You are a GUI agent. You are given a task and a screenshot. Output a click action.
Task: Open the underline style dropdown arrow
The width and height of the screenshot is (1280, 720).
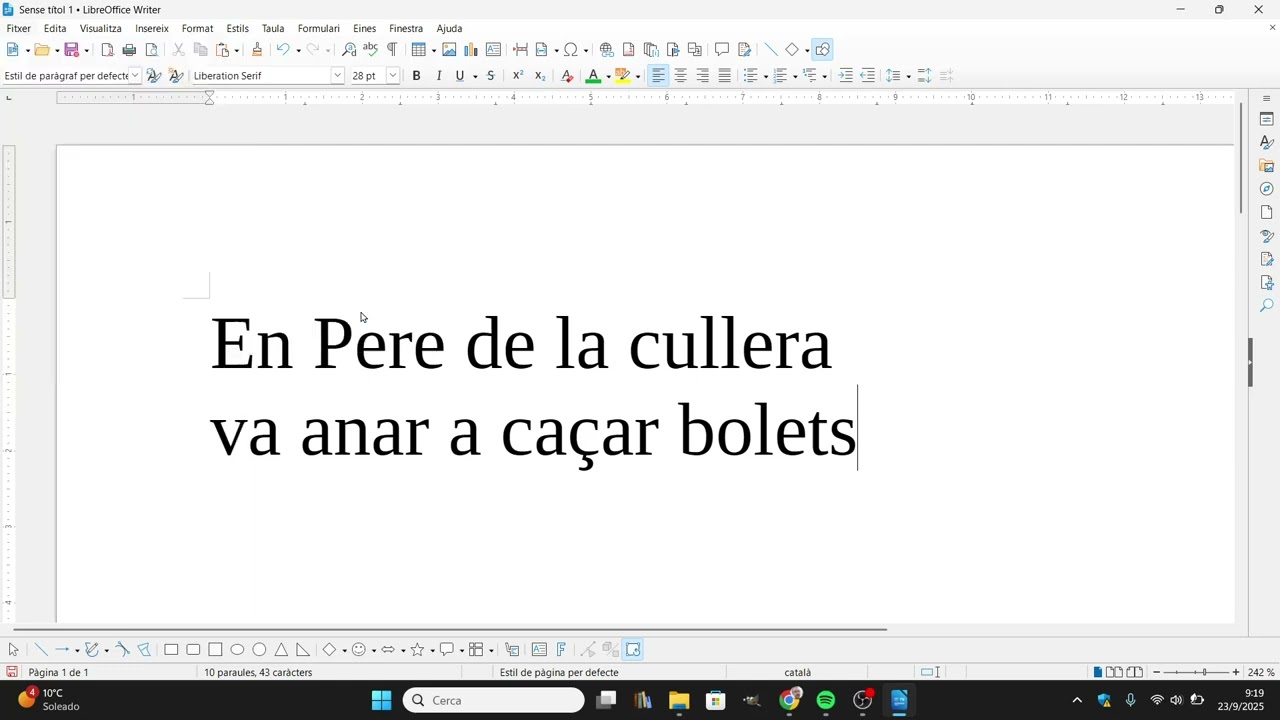(x=475, y=77)
